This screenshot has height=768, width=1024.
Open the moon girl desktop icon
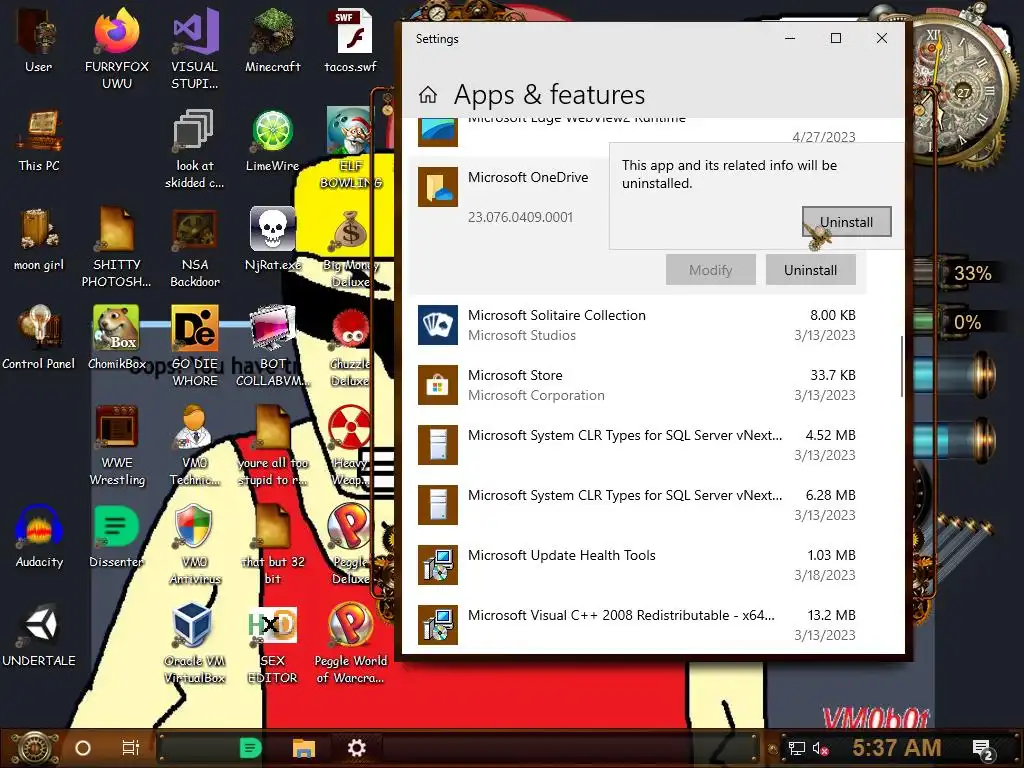[x=39, y=240]
